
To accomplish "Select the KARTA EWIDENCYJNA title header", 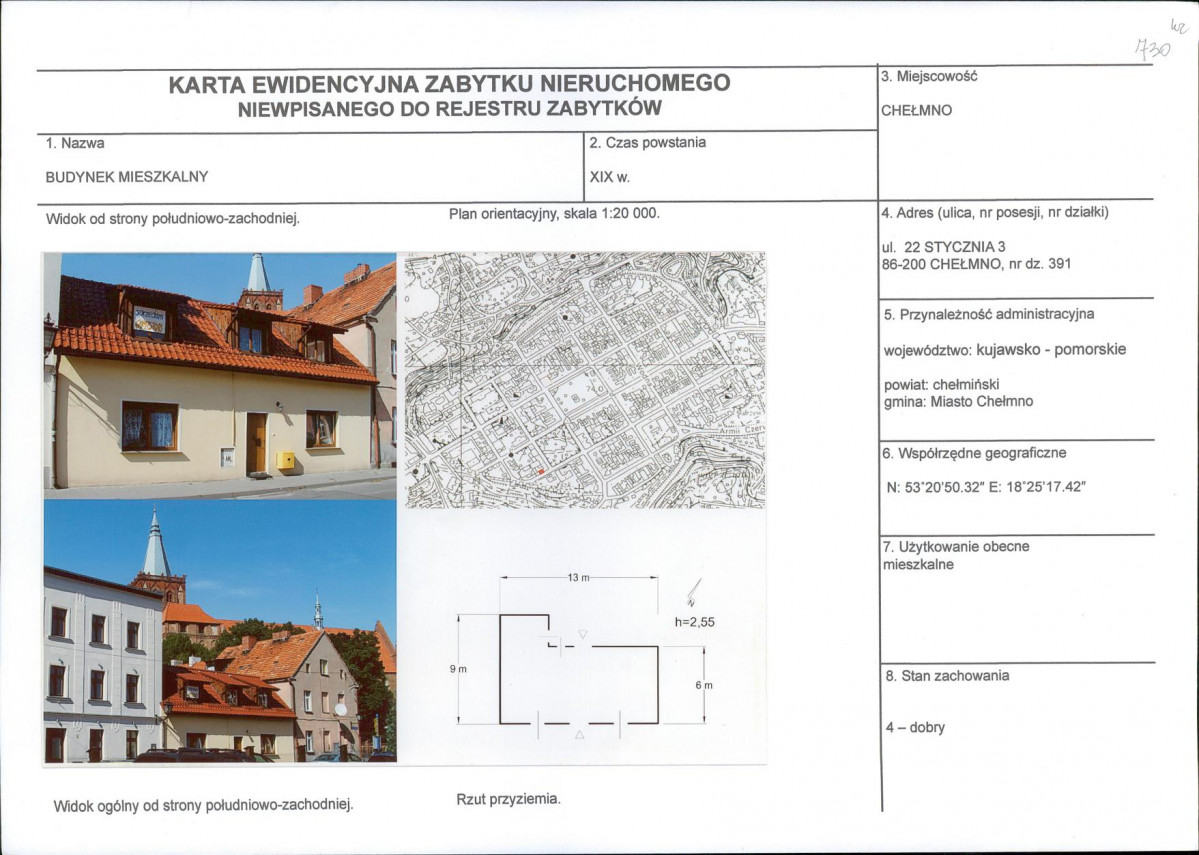I will [x=450, y=86].
